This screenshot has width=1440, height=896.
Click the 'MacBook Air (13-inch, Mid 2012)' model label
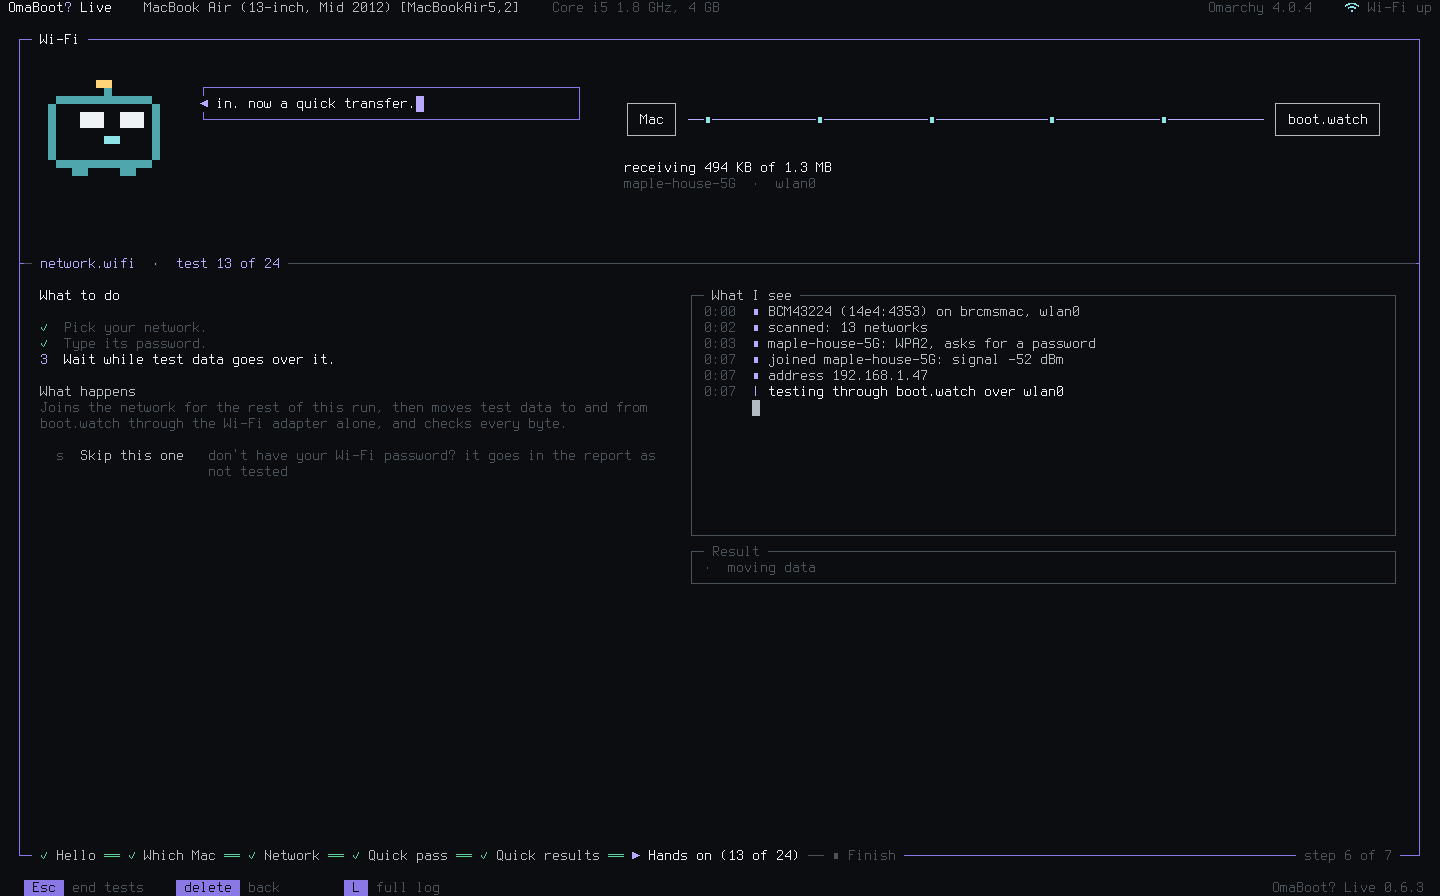pos(331,7)
